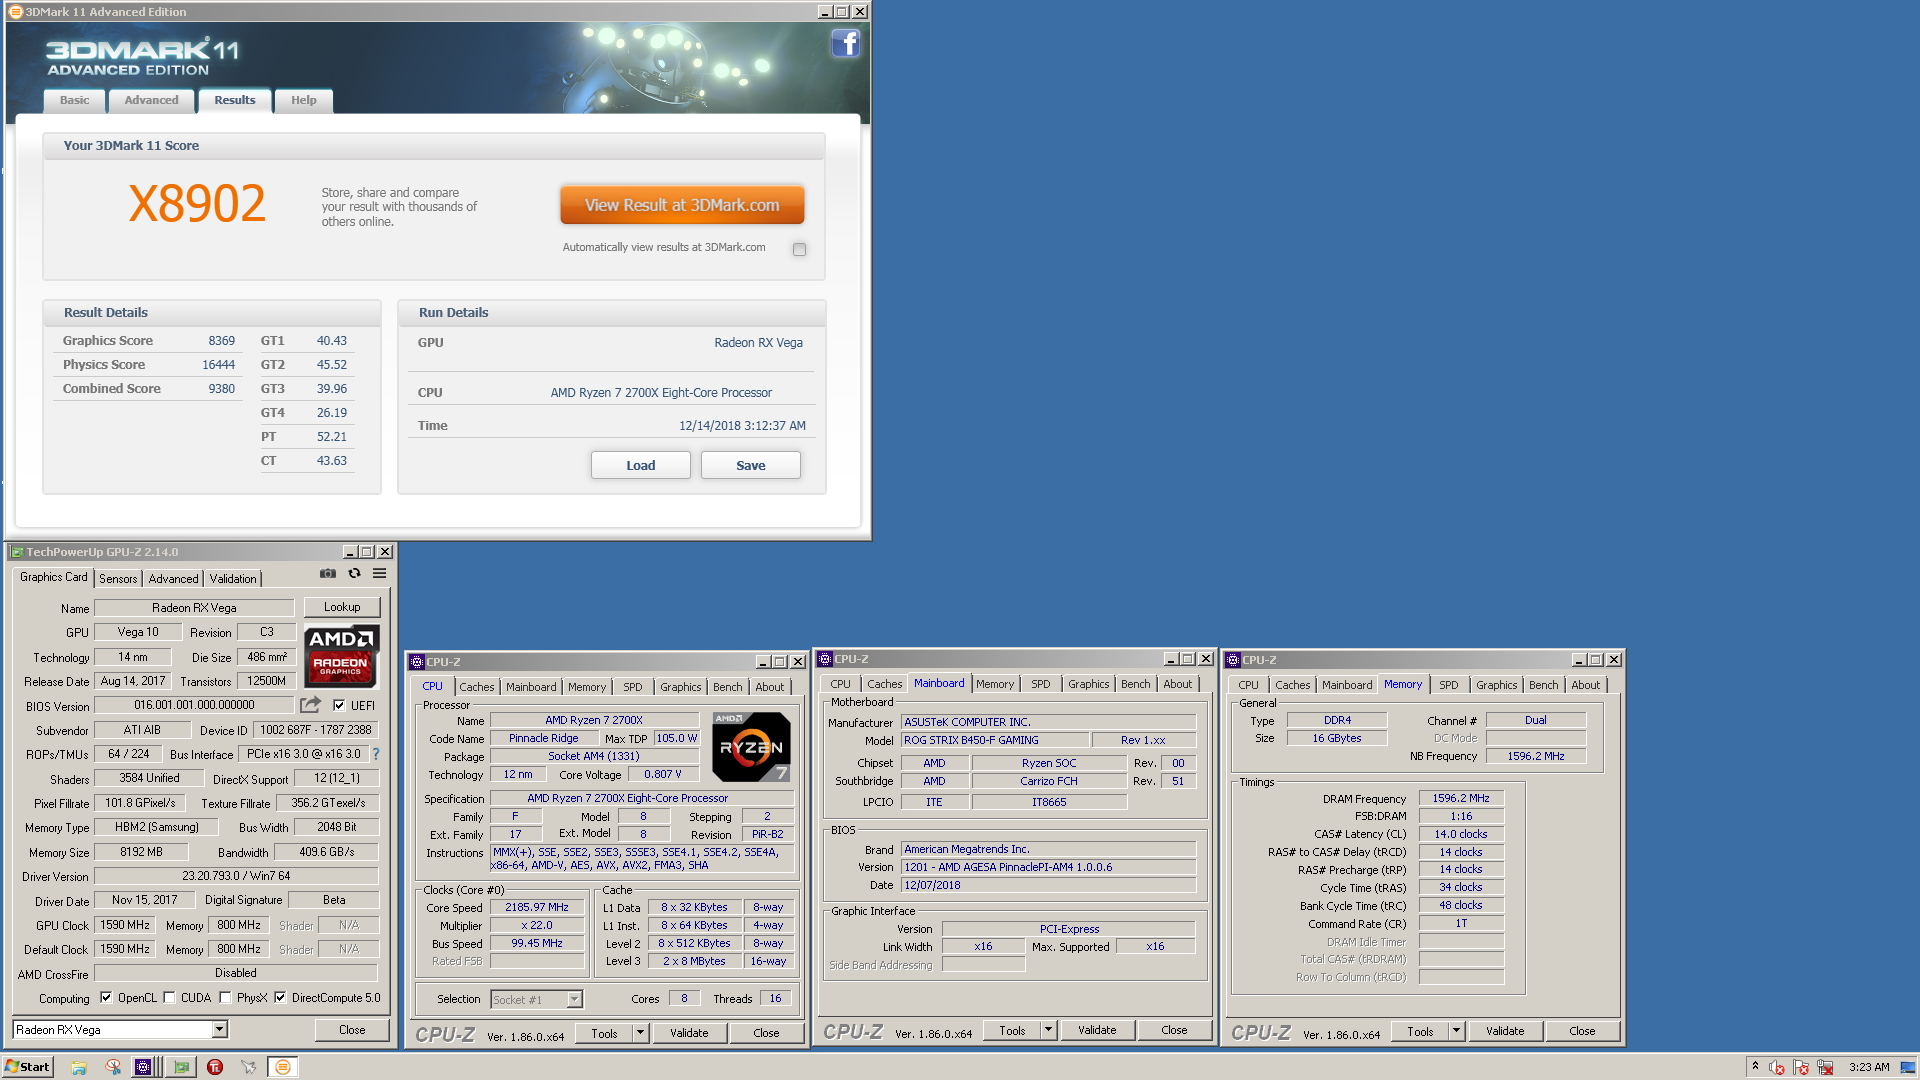Image resolution: width=1920 pixels, height=1080 pixels.
Task: Click Validate in the CPU-Z Memory window
Action: (1505, 1031)
